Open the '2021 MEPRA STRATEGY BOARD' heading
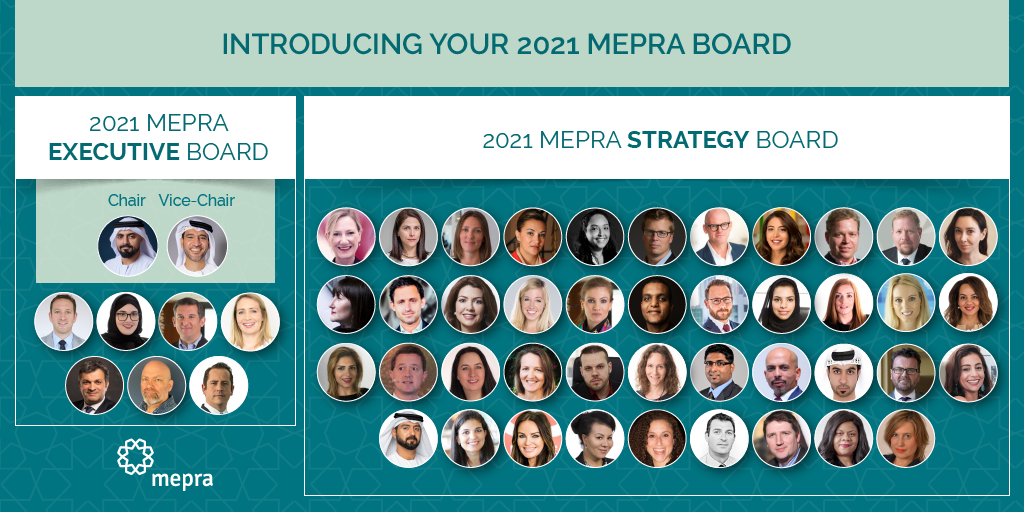Viewport: 1024px width, 512px height. click(660, 140)
